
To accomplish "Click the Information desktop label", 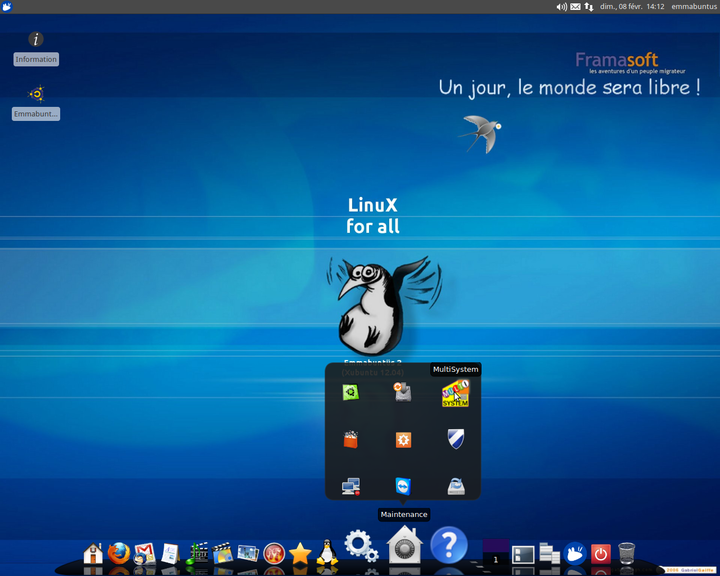I will (36, 59).
